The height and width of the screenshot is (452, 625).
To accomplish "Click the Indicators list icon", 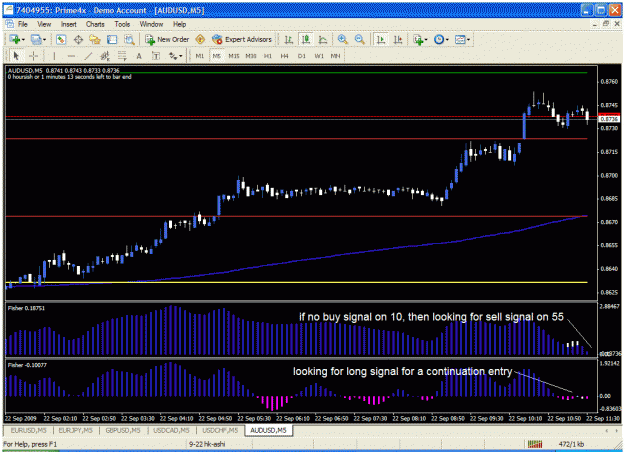I will coord(418,39).
